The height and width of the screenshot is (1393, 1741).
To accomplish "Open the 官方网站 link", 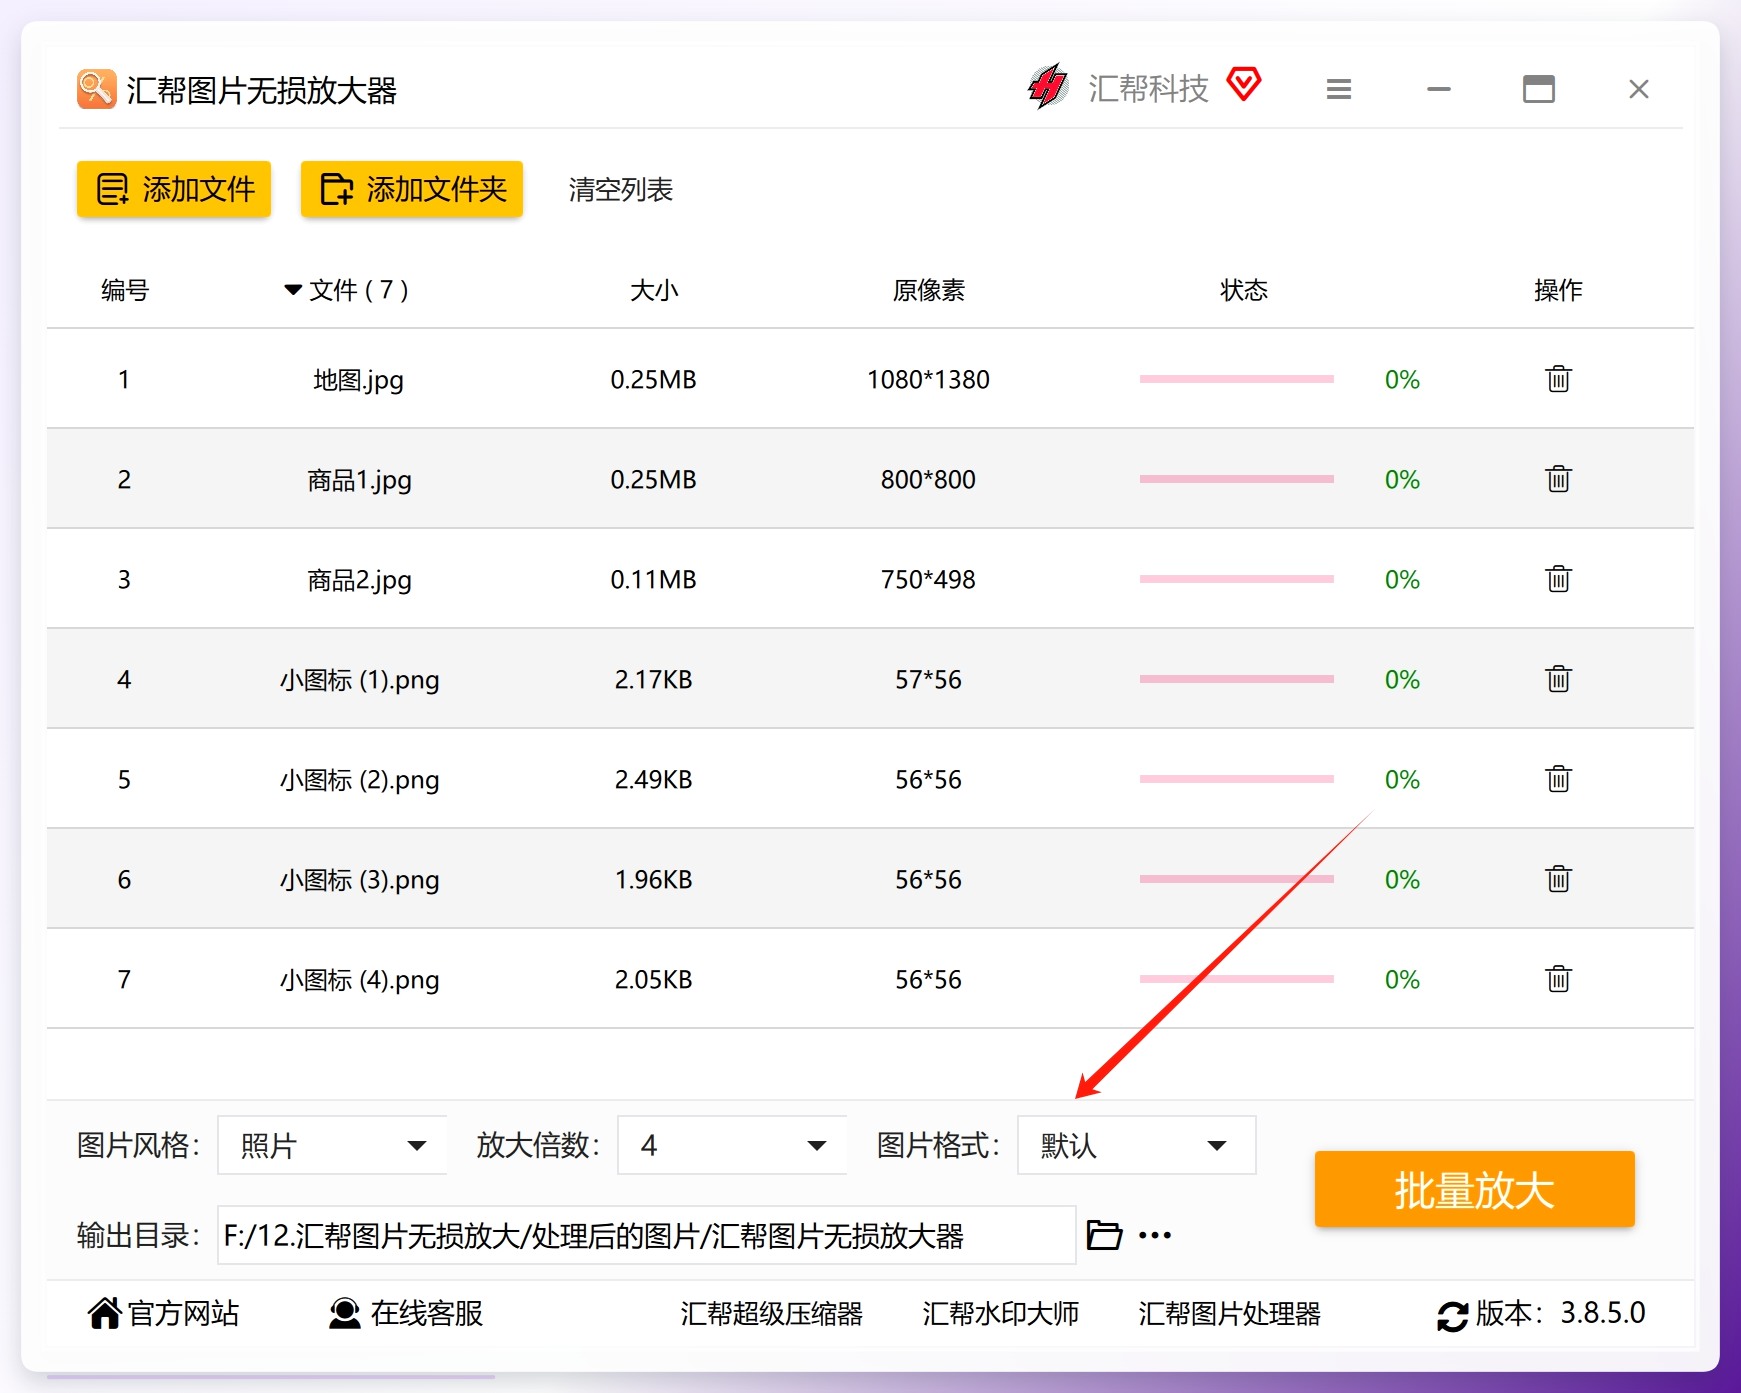I will pyautogui.click(x=184, y=1314).
